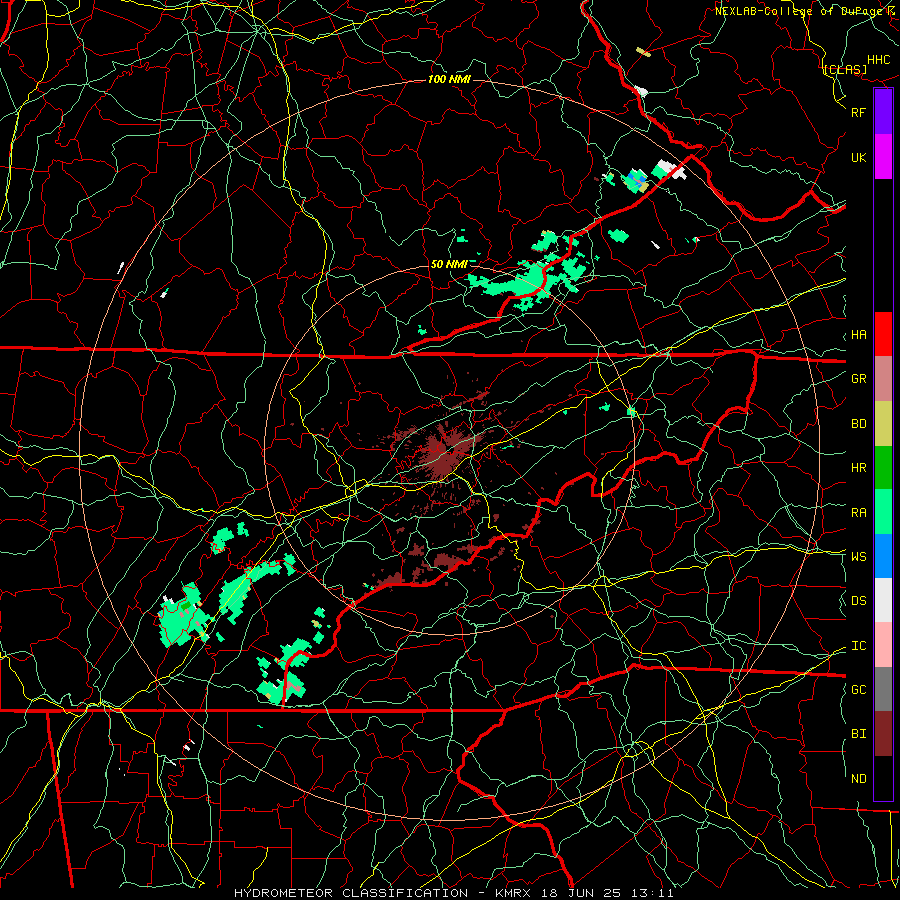
Task: Select the GR pink legend swatch
Action: coord(883,379)
